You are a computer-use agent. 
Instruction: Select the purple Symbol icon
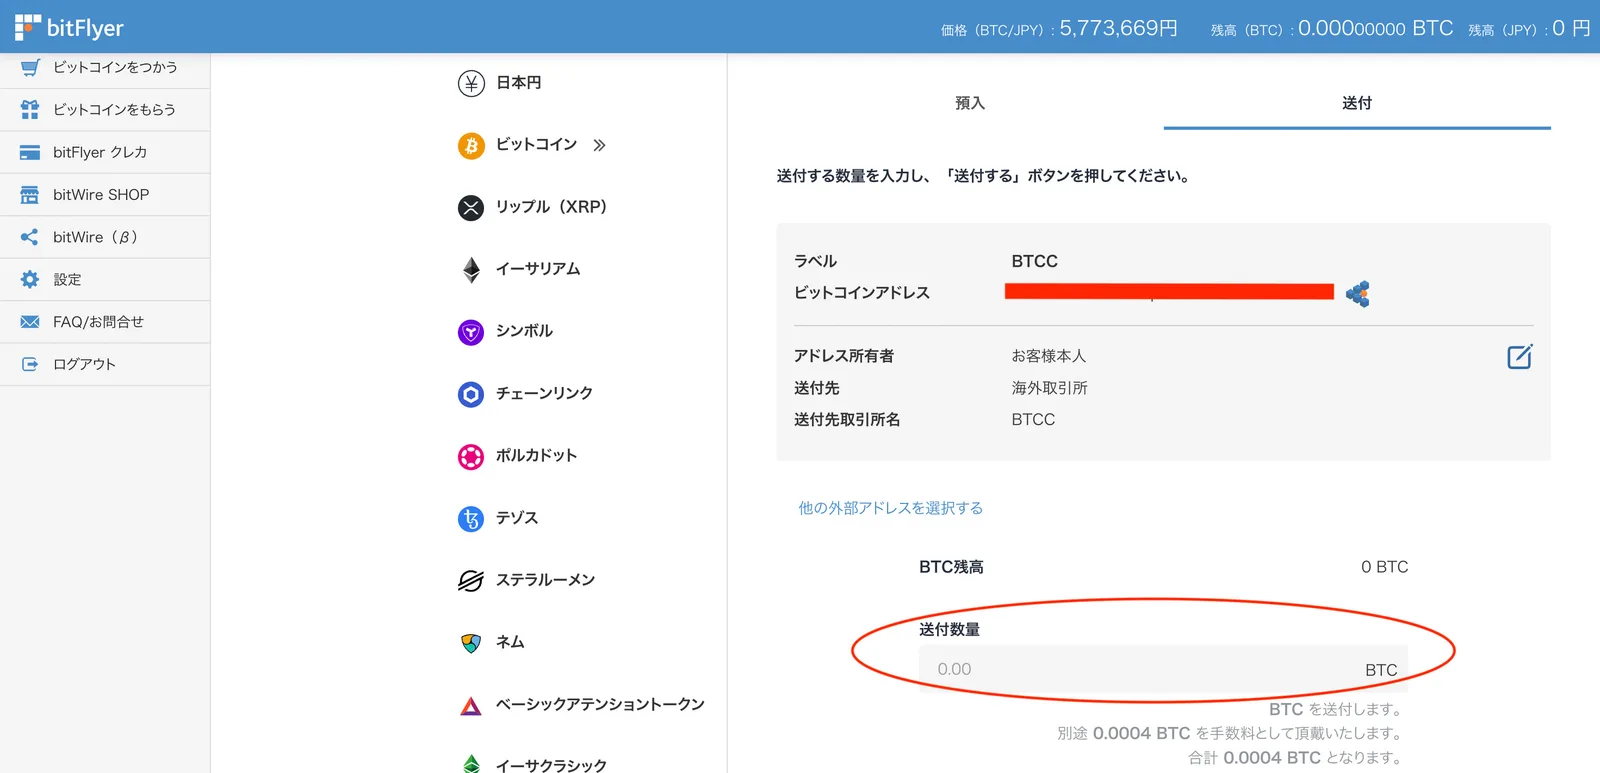[471, 332]
